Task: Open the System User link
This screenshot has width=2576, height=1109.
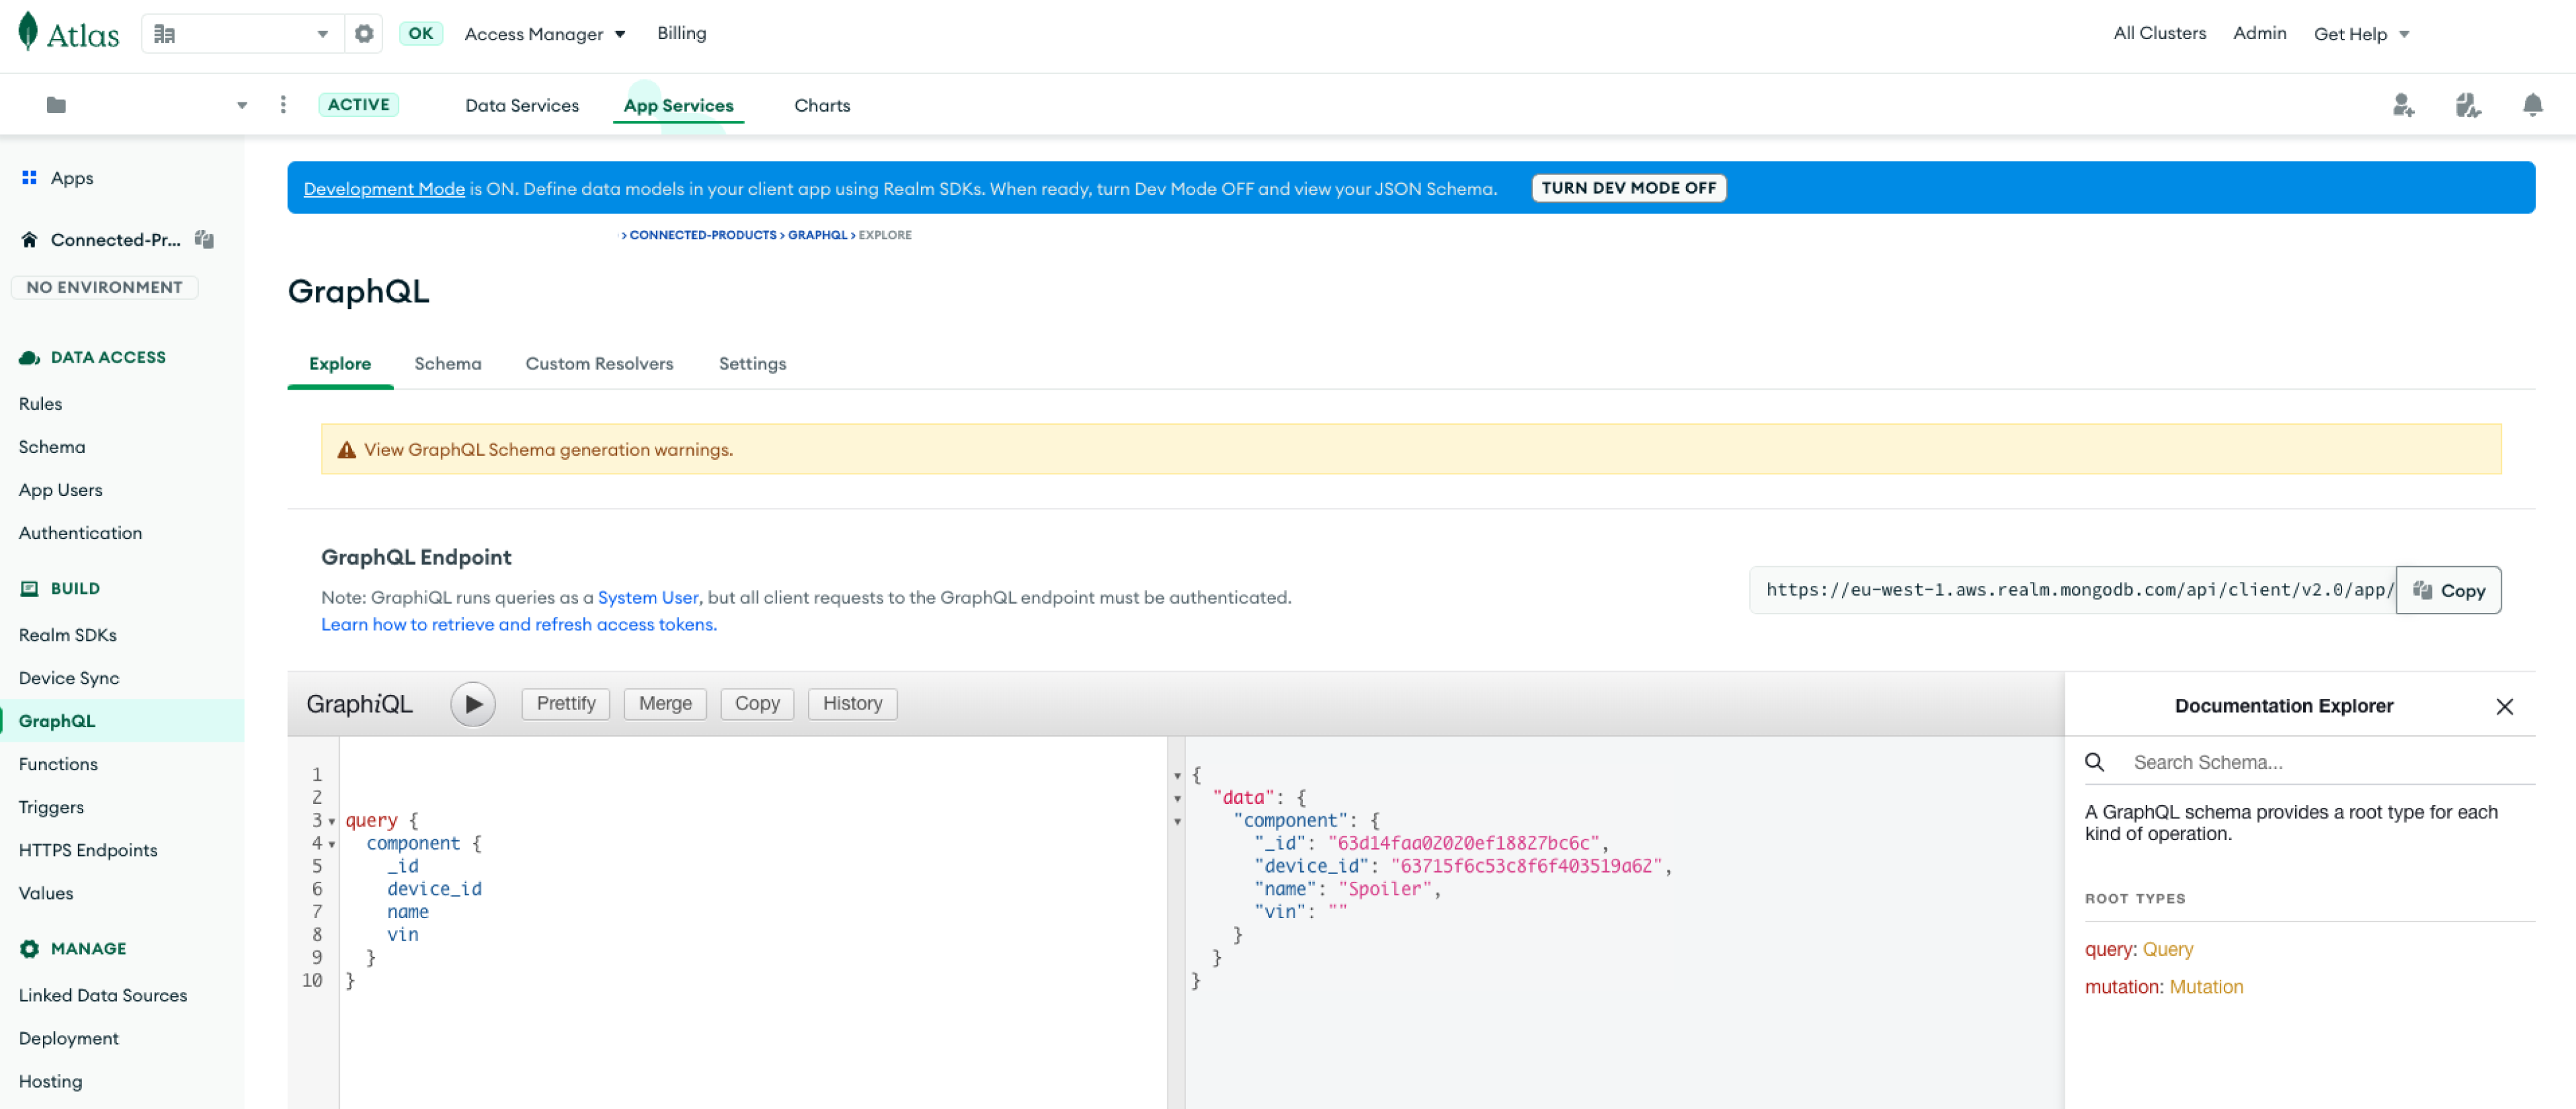Action: (x=648, y=597)
